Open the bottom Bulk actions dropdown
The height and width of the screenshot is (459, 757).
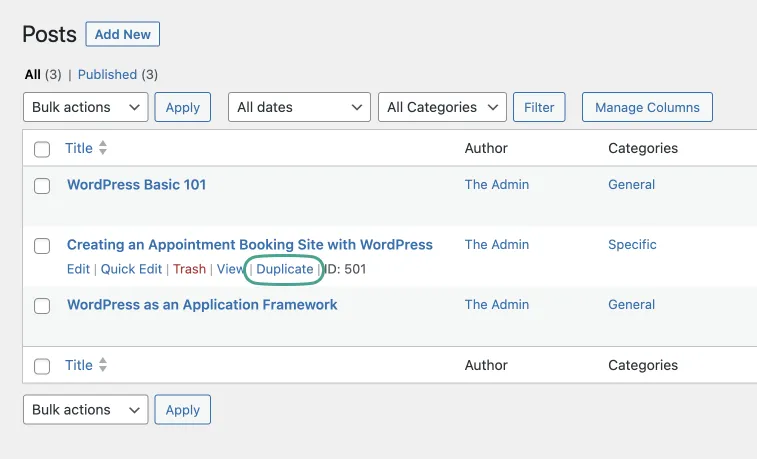coord(85,410)
